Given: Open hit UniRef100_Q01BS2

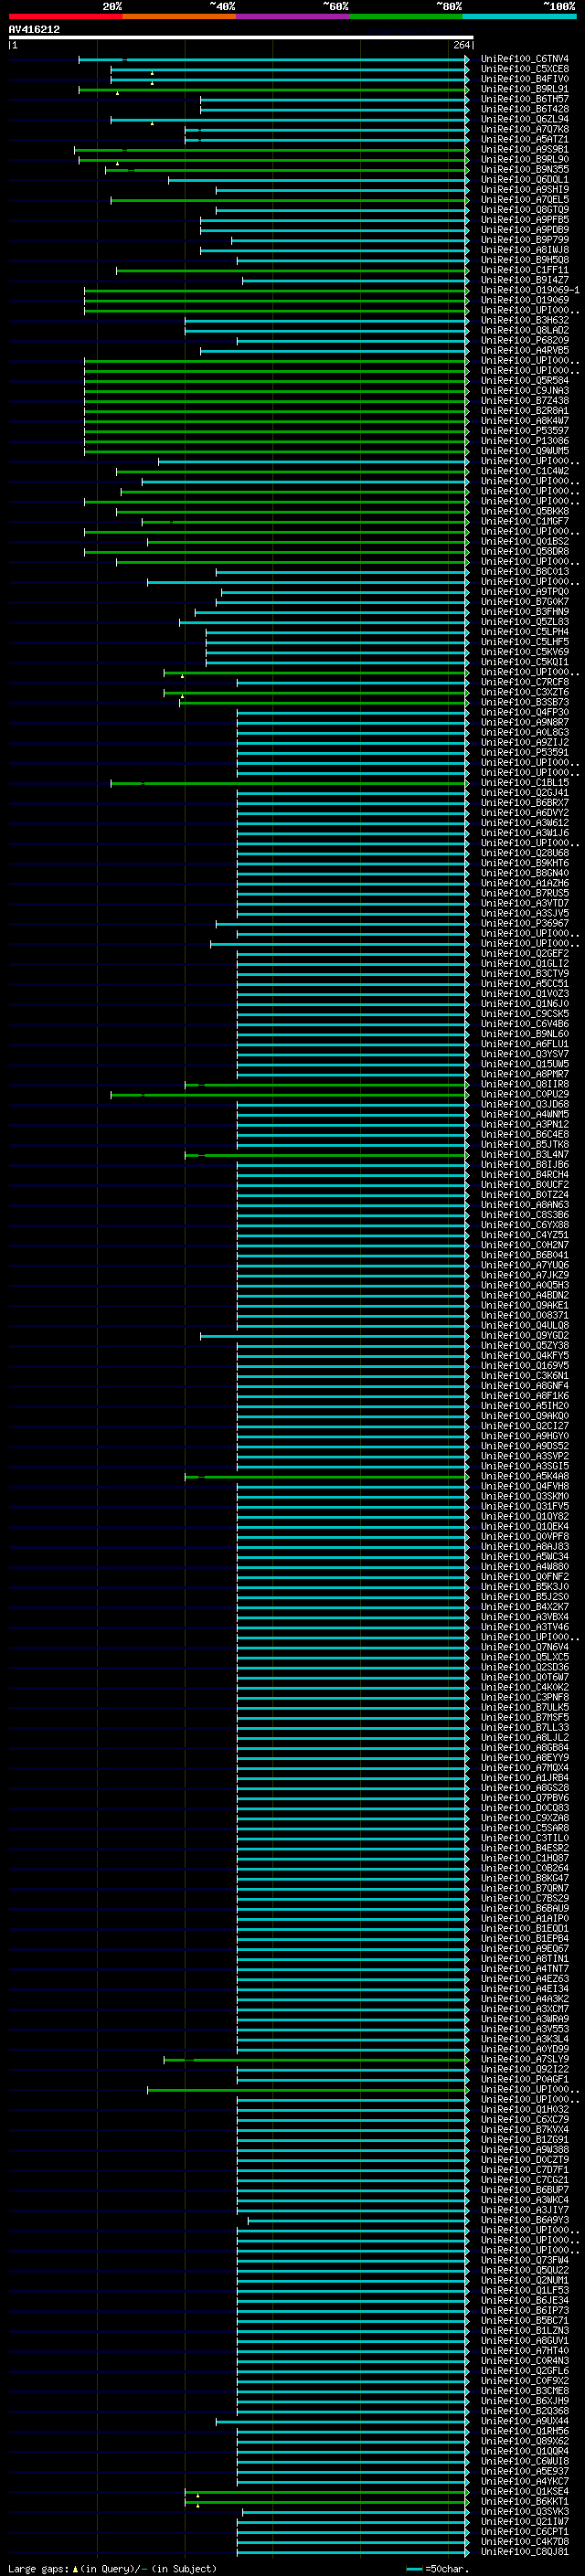Looking at the screenshot, I should tap(524, 542).
